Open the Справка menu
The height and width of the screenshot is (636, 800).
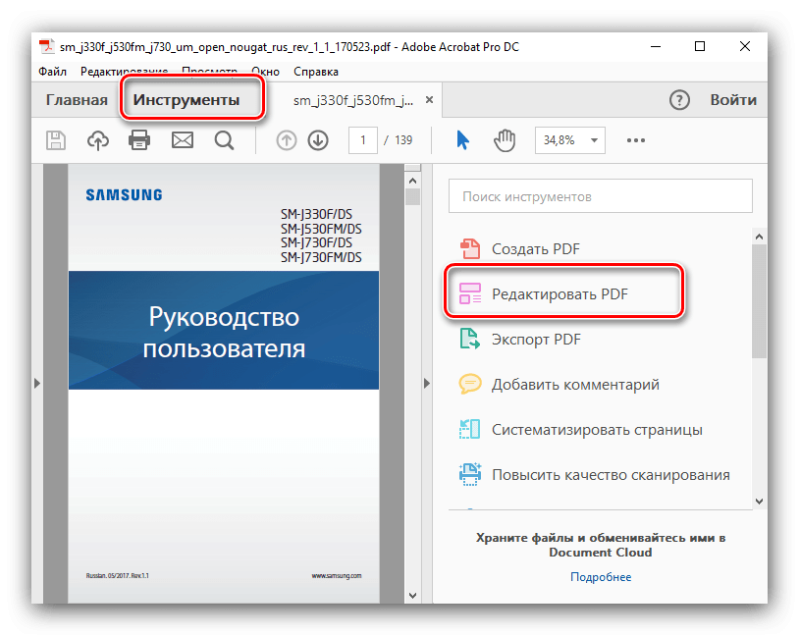pos(316,71)
